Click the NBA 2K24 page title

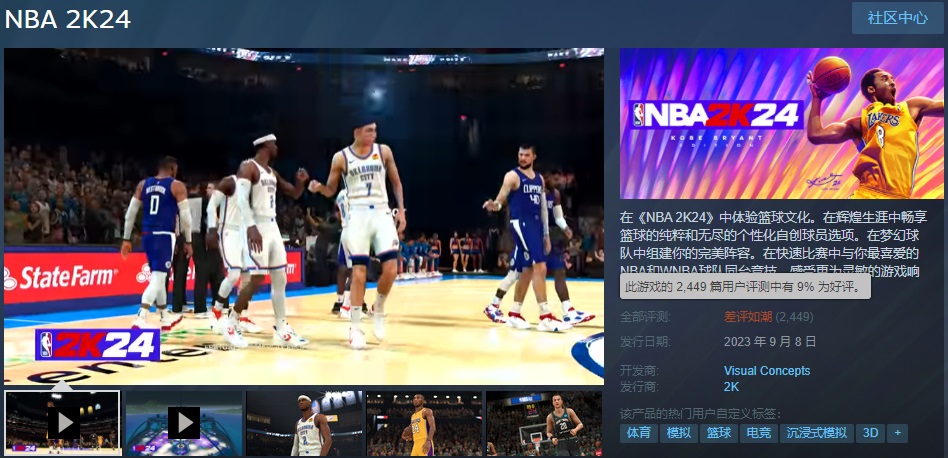pos(68,19)
